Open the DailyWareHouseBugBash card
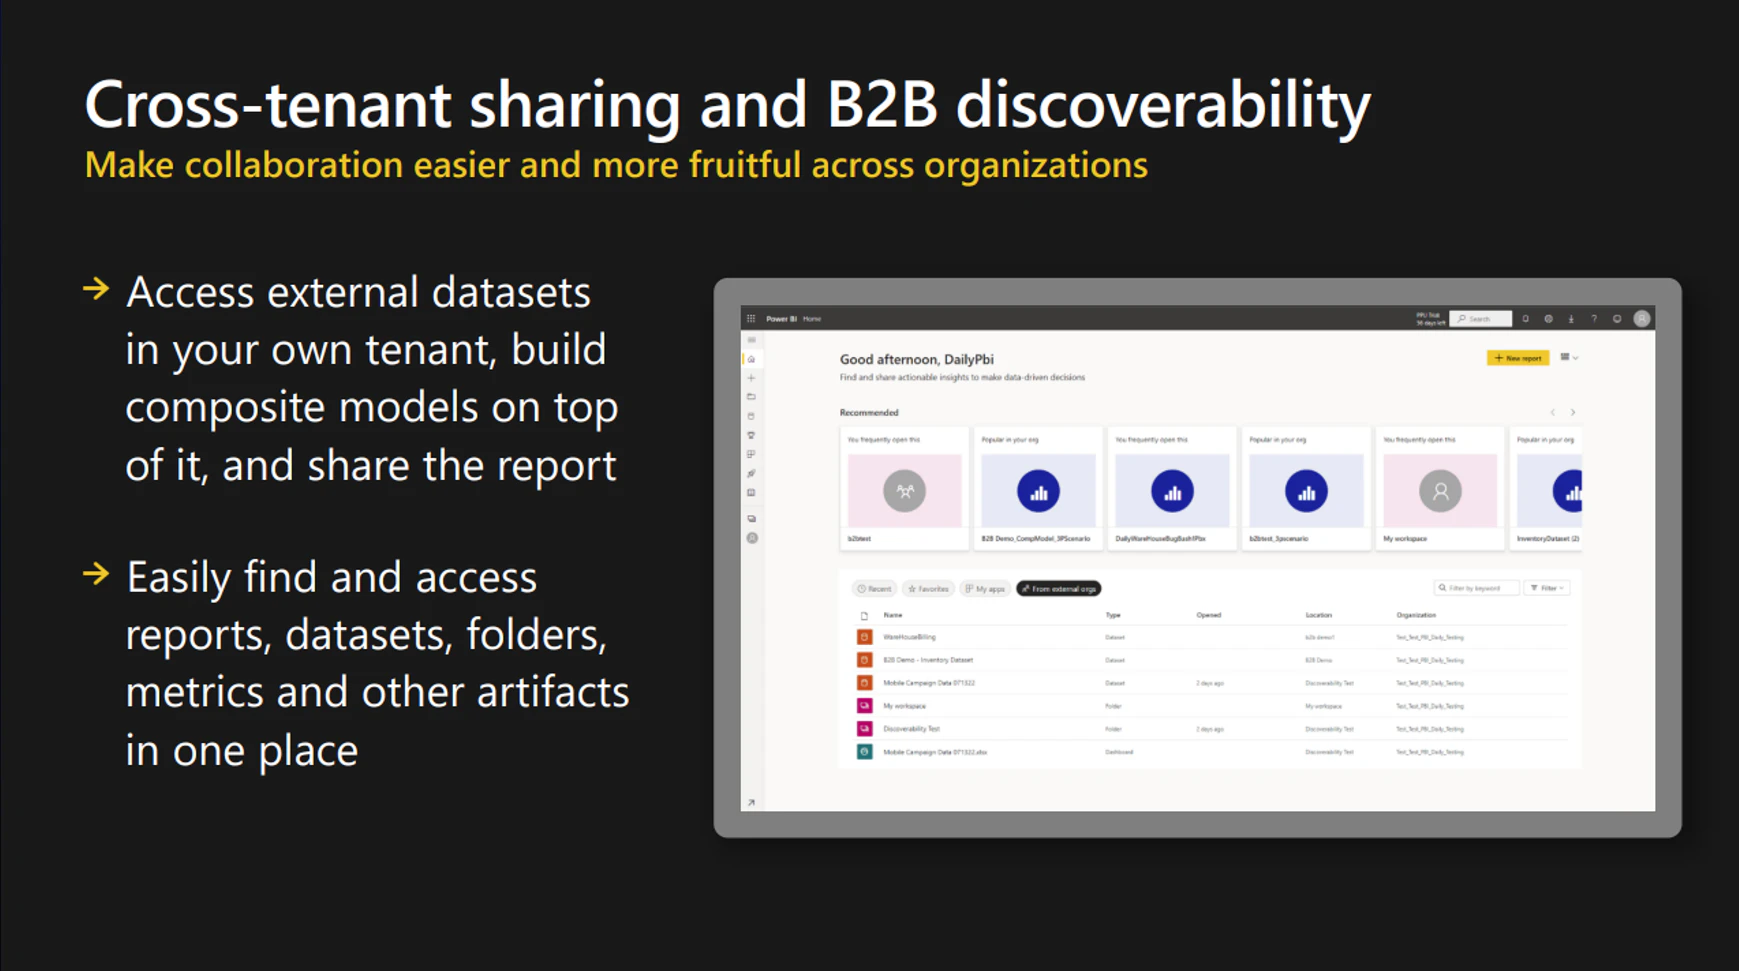Image resolution: width=1739 pixels, height=971 pixels. click(1172, 489)
